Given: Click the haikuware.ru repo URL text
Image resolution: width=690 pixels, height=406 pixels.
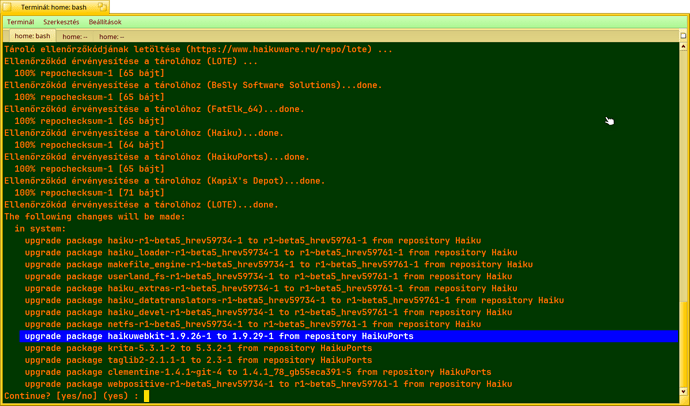Looking at the screenshot, I should 282,49.
